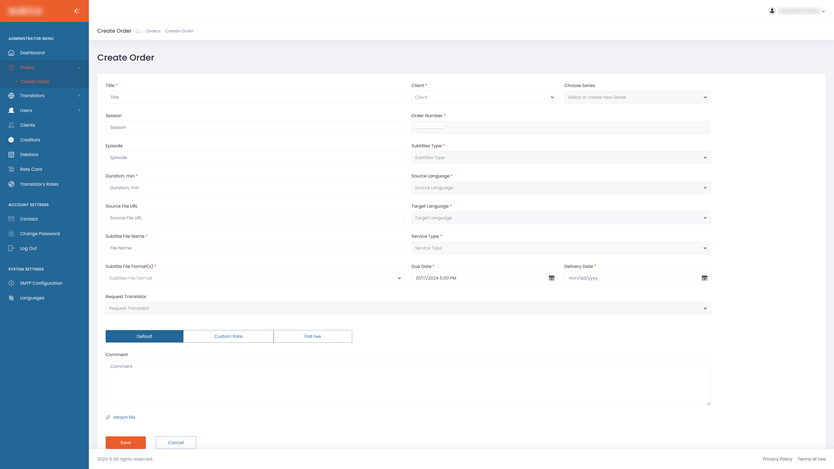Click the SMTP Configuration icon

(12, 283)
